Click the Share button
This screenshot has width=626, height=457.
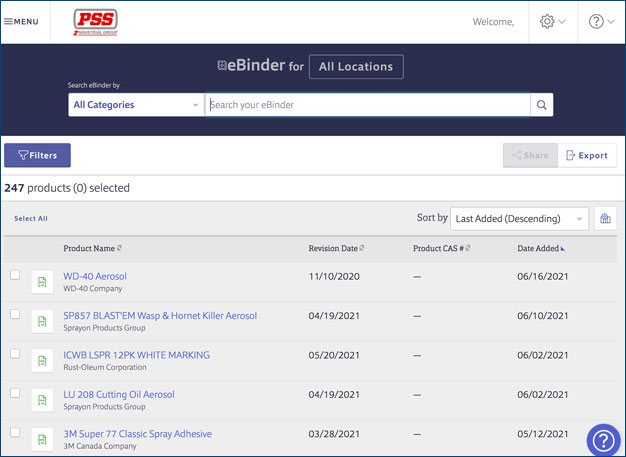[x=530, y=155]
